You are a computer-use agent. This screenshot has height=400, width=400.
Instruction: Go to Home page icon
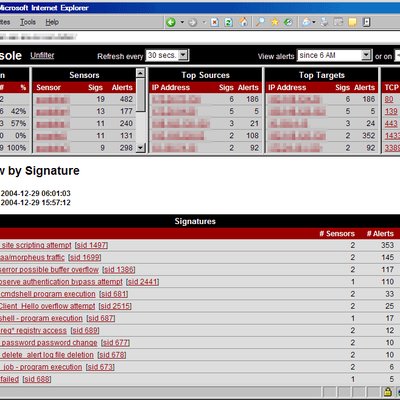tap(244, 22)
